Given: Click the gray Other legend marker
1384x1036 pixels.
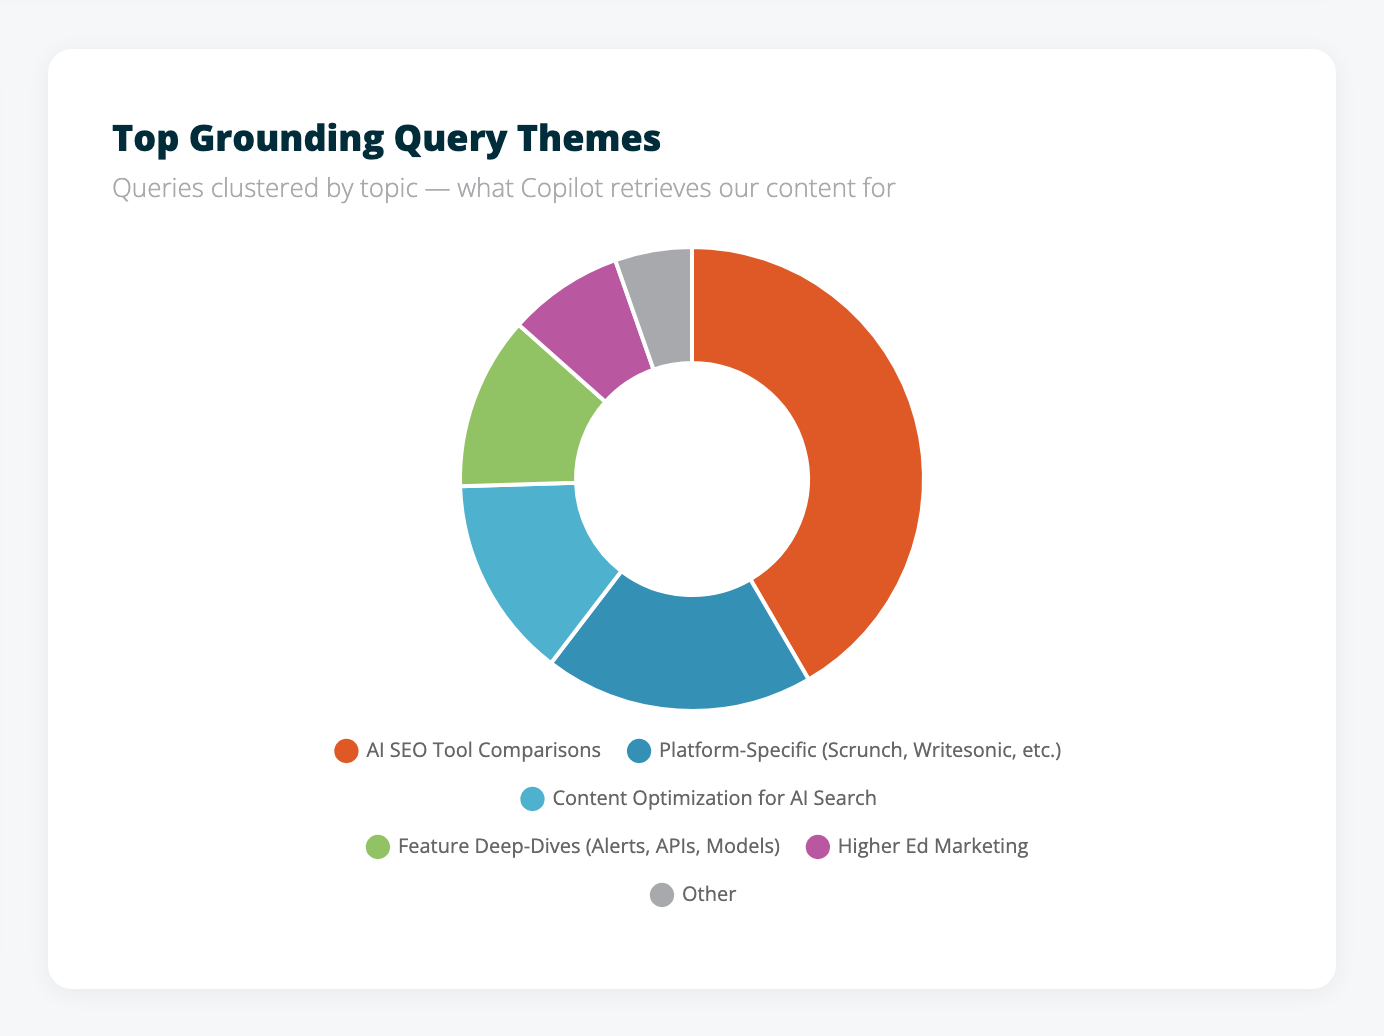Looking at the screenshot, I should [662, 894].
